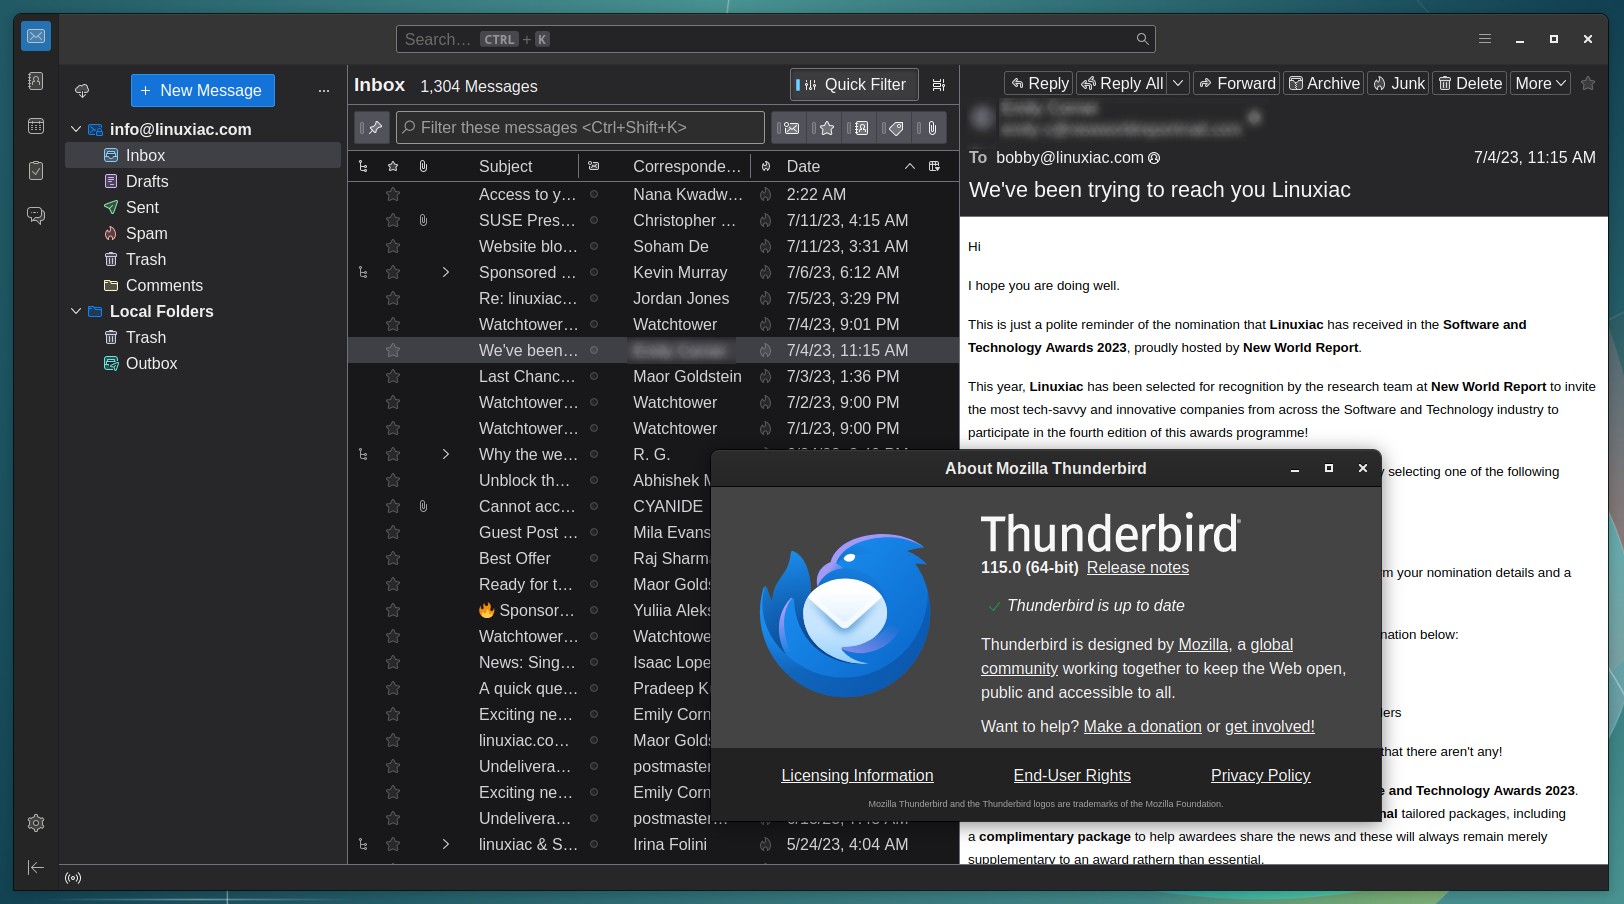Open the End-User Rights link
Screen dimensions: 1624x904
point(1072,775)
